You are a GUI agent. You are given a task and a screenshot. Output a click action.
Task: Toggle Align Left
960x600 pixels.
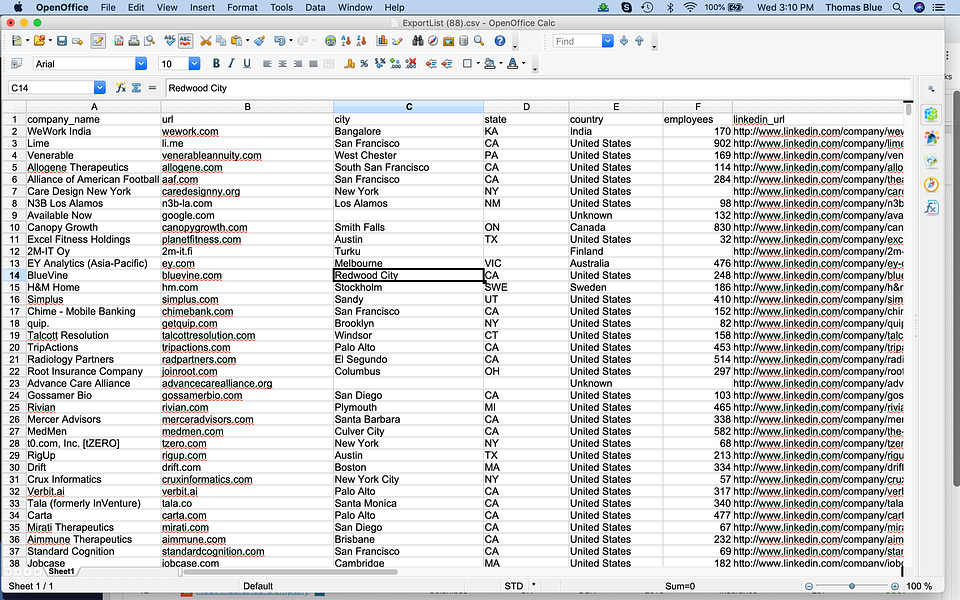(x=267, y=63)
